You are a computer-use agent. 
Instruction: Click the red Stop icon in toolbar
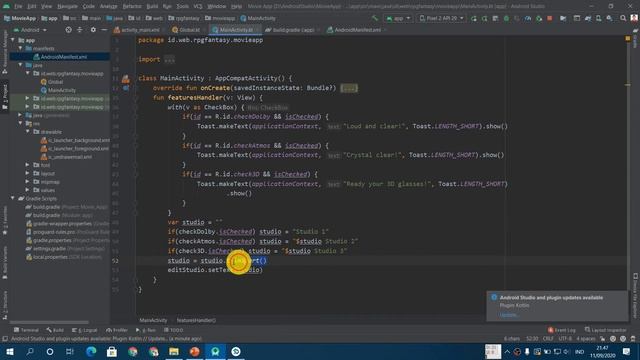(549, 18)
